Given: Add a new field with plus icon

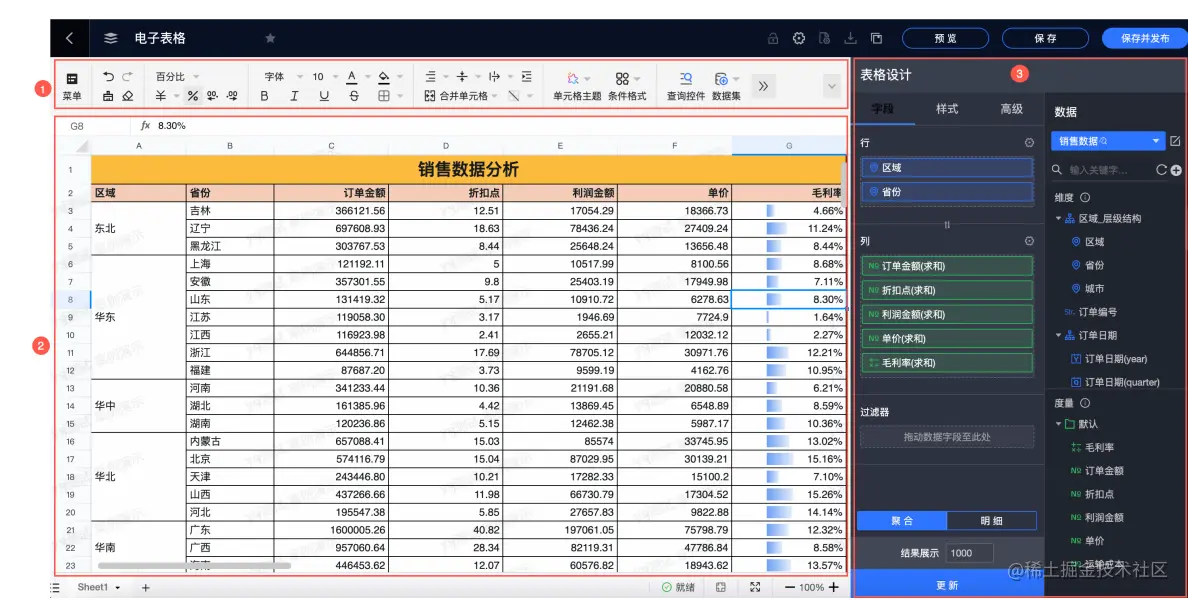Looking at the screenshot, I should [1176, 170].
